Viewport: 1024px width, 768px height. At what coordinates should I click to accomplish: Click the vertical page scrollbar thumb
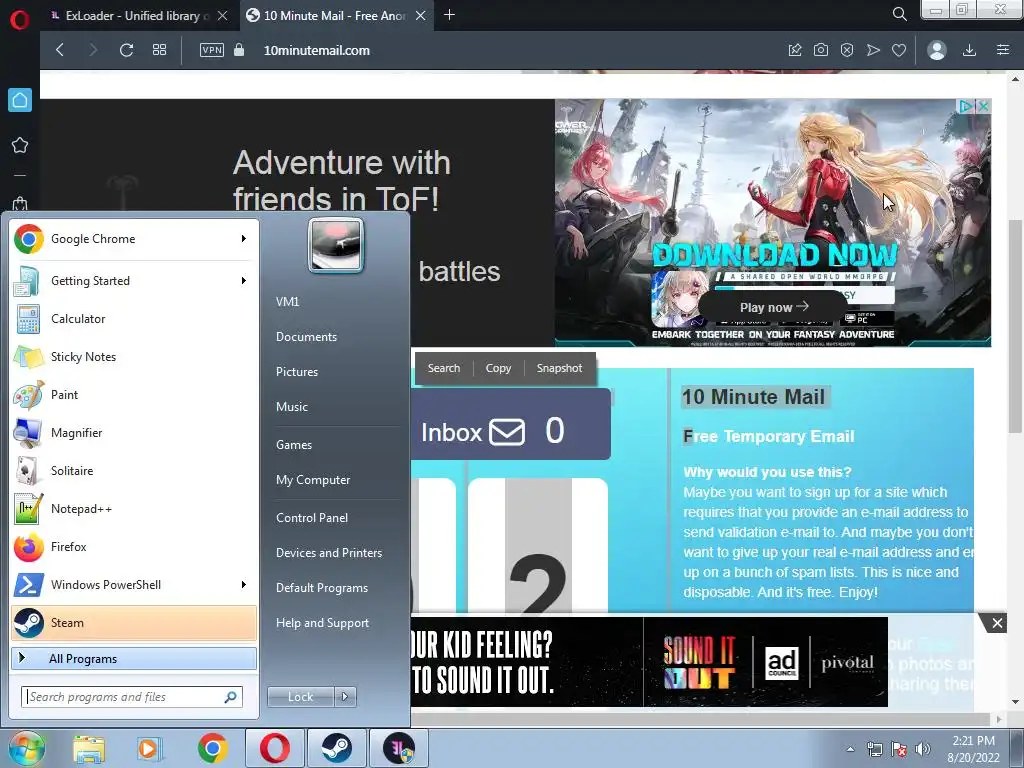1015,327
